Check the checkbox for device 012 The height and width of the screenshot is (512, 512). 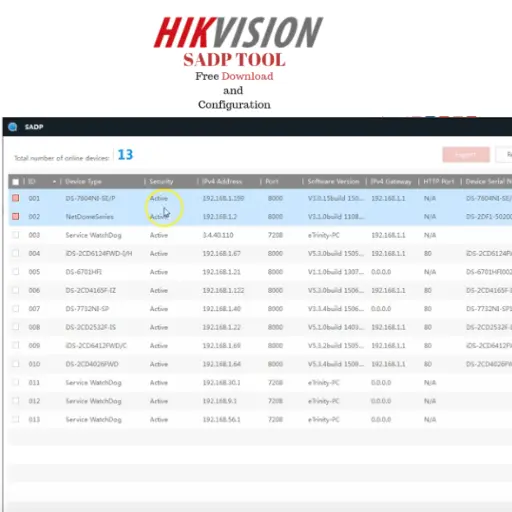pos(15,401)
